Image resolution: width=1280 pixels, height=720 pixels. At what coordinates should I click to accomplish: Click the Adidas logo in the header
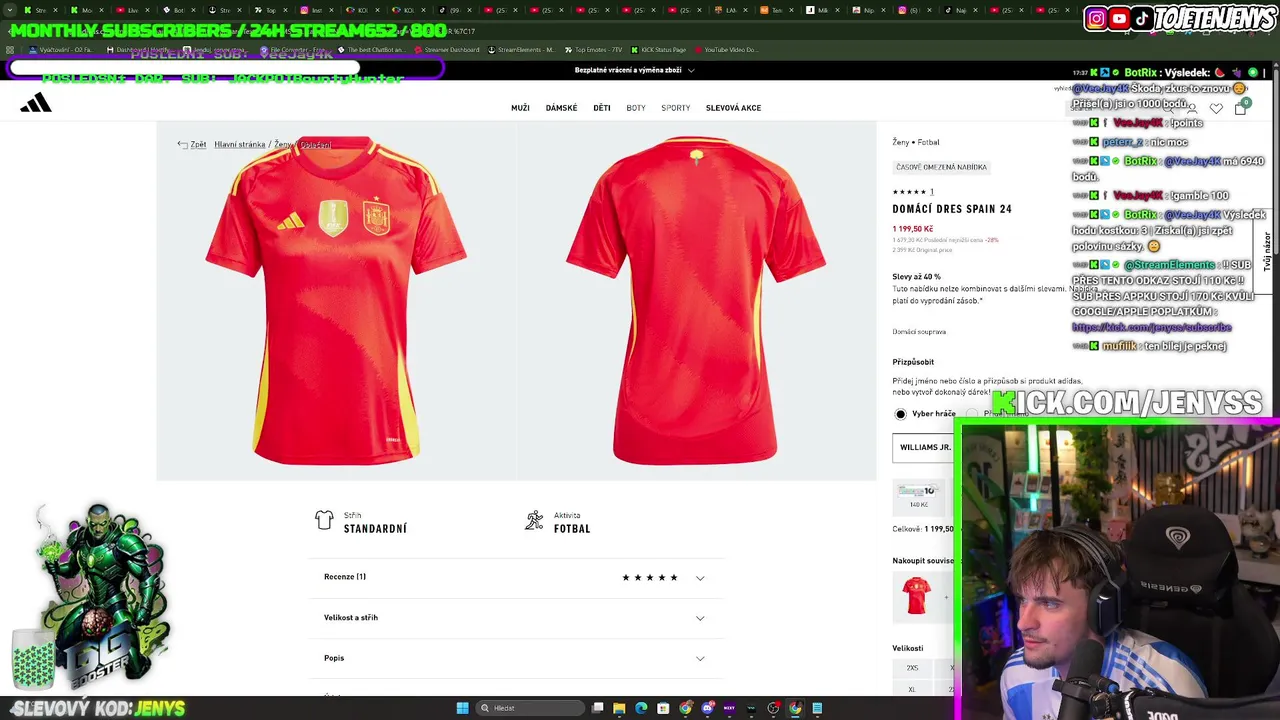[35, 102]
